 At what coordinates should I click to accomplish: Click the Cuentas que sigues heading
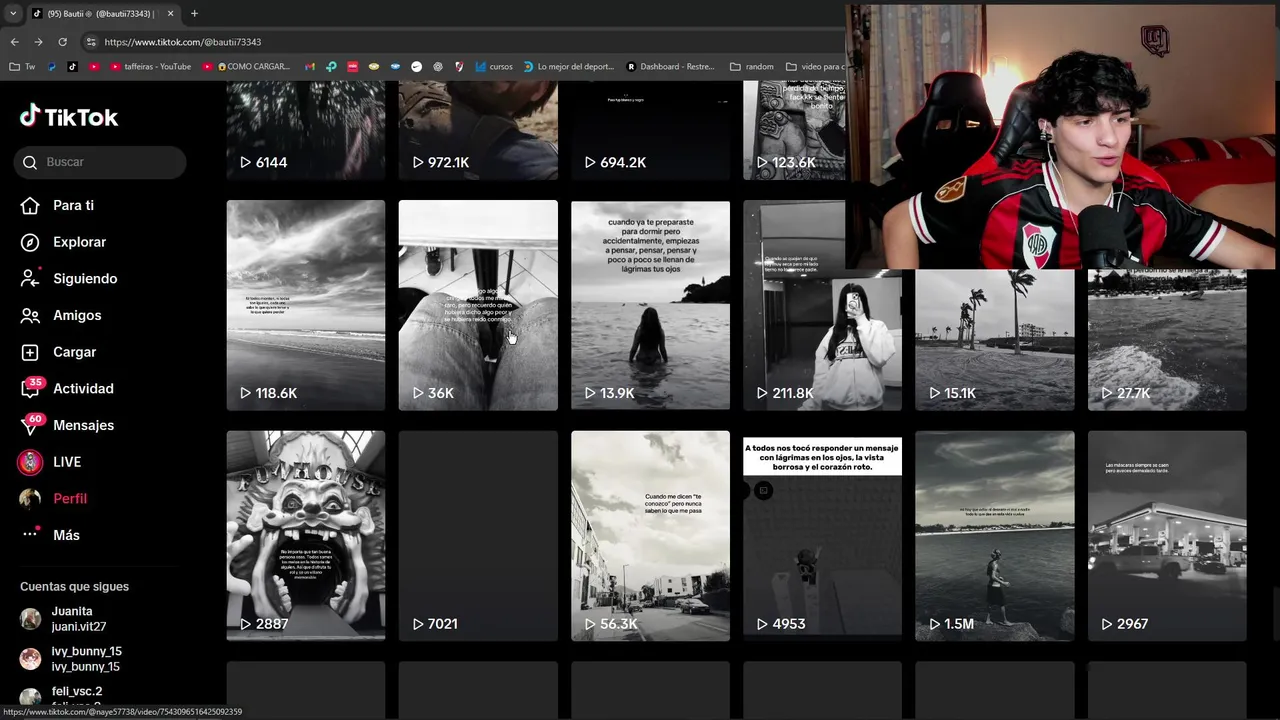pyautogui.click(x=74, y=586)
